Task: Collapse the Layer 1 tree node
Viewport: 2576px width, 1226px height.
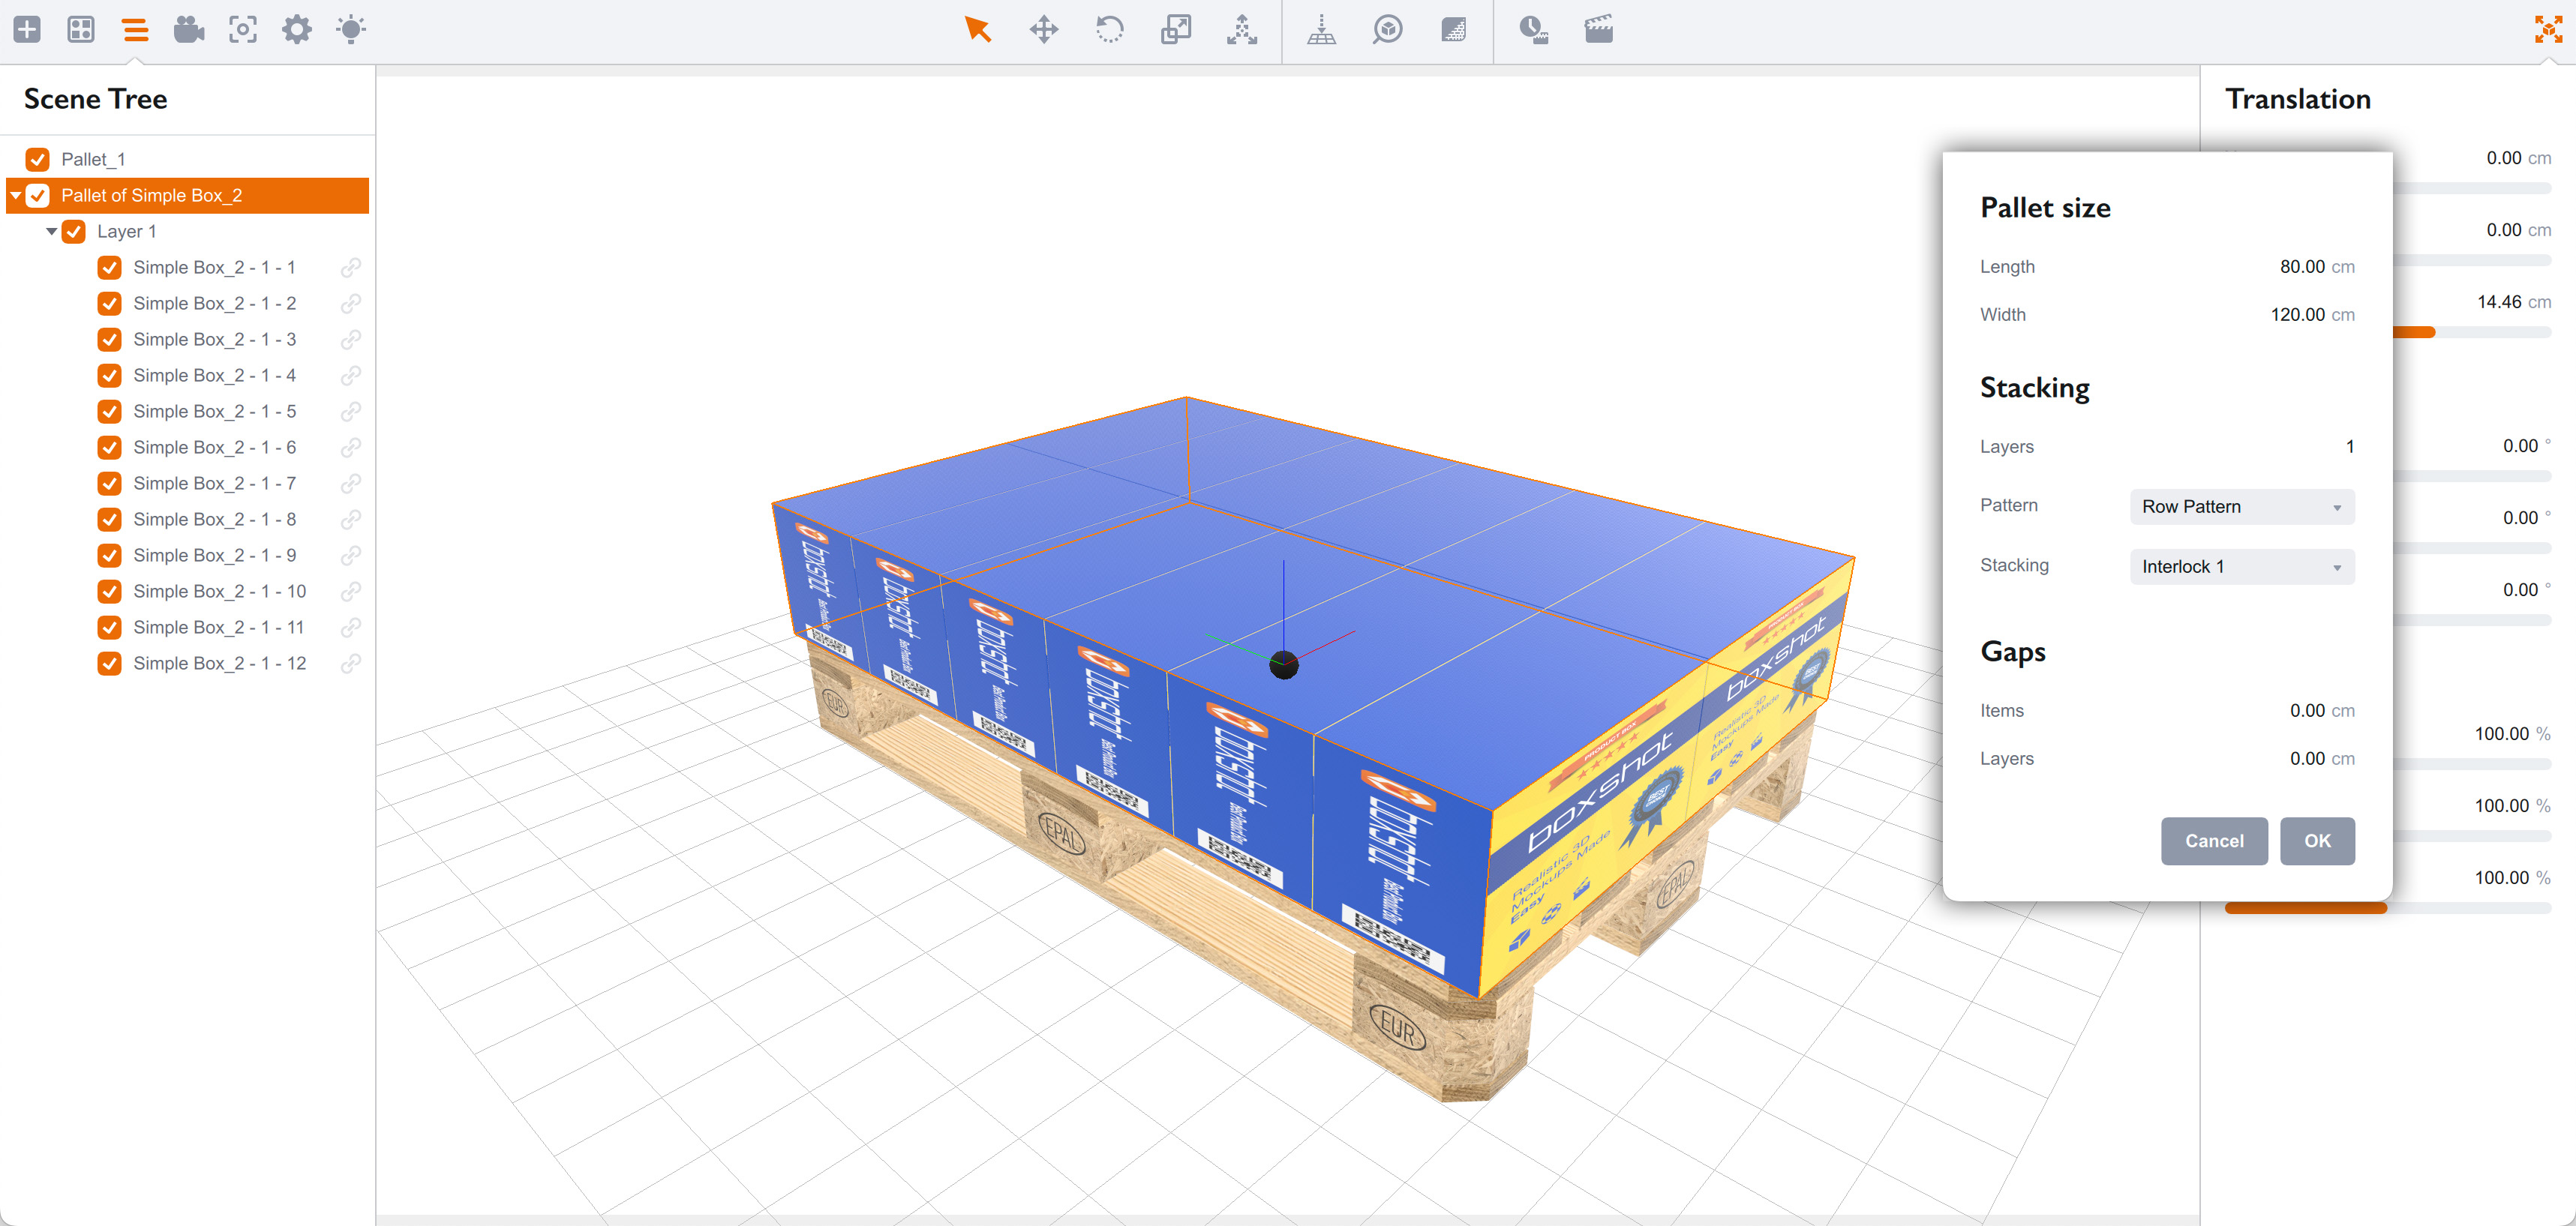Action: pos(50,231)
